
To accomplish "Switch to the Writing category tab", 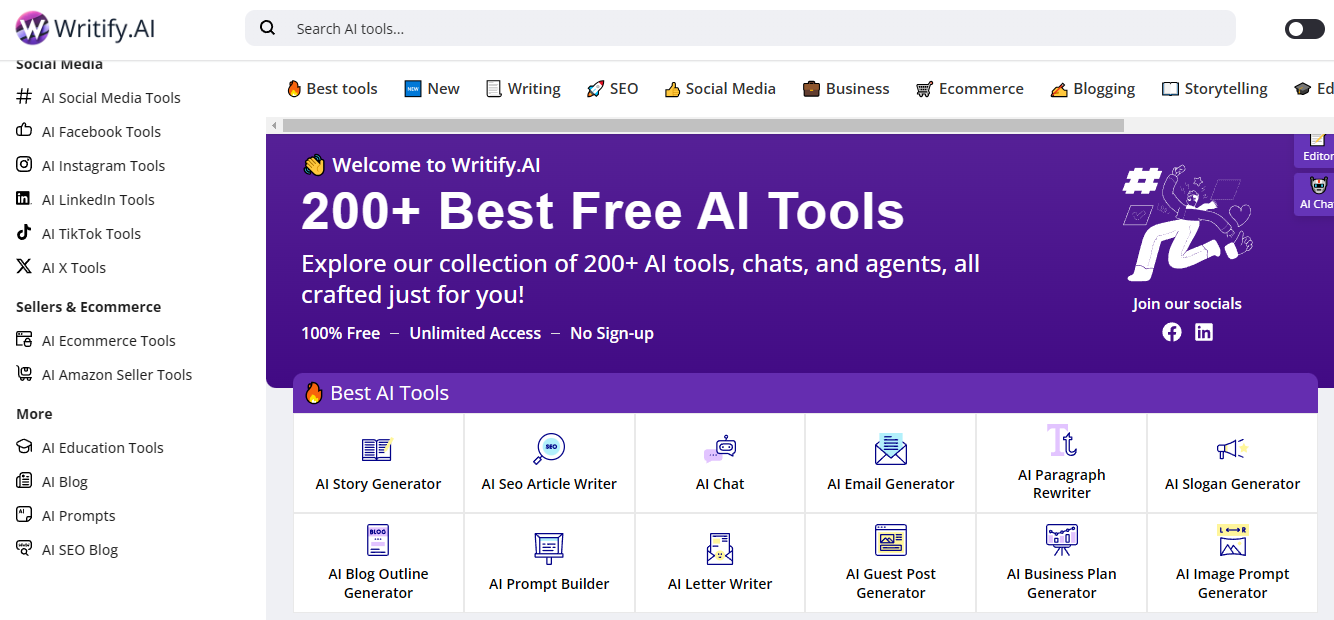I will click(523, 89).
